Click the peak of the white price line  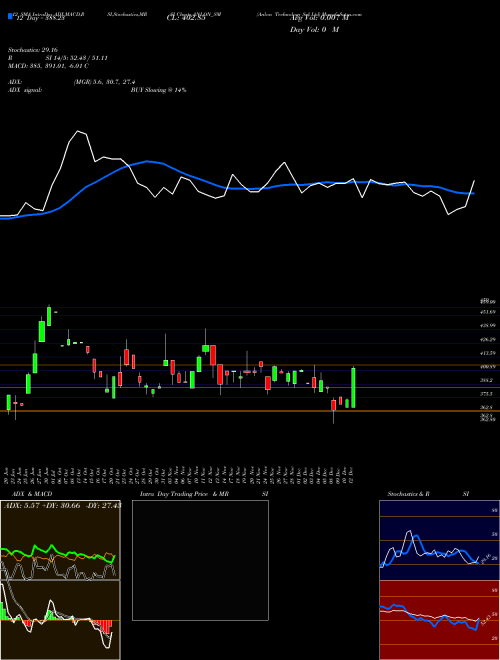[77, 131]
